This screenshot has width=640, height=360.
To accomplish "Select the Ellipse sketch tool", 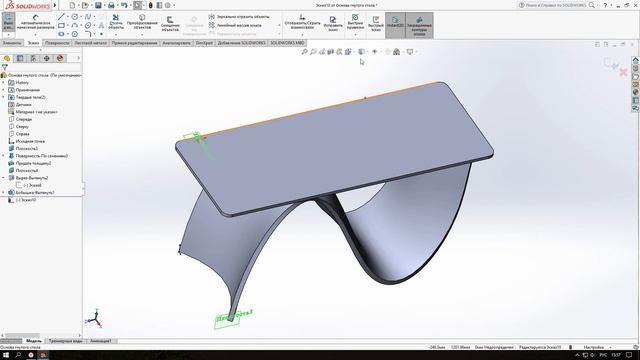I will 88,25.
